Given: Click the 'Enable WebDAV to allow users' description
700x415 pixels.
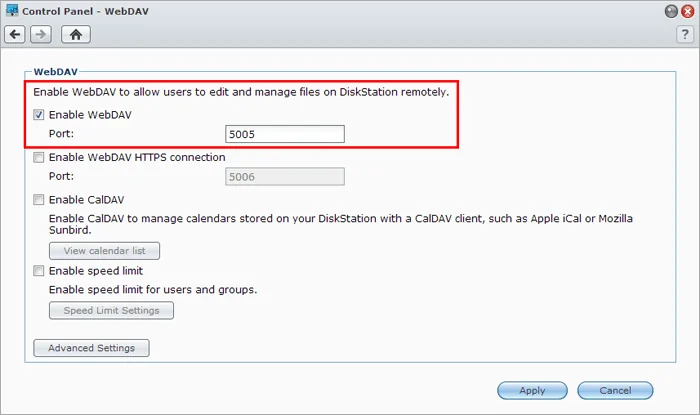Looking at the screenshot, I should 241,92.
